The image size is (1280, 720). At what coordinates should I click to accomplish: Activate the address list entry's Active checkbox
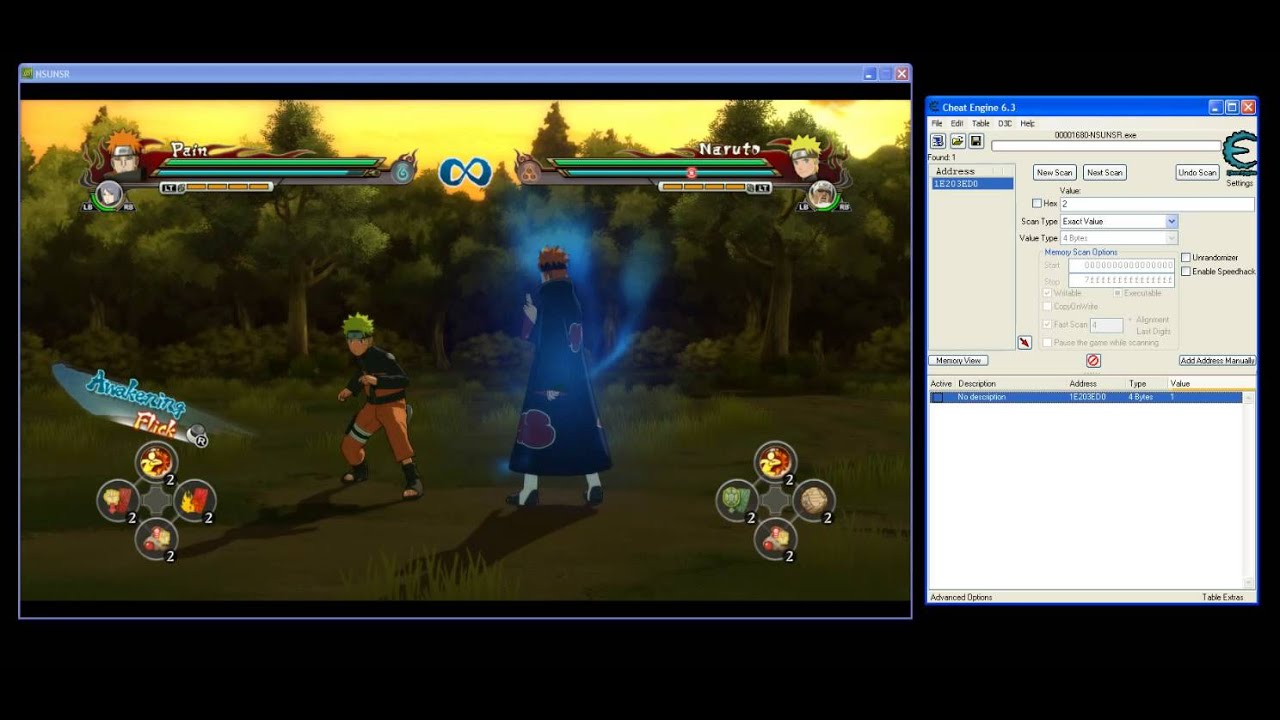point(937,397)
